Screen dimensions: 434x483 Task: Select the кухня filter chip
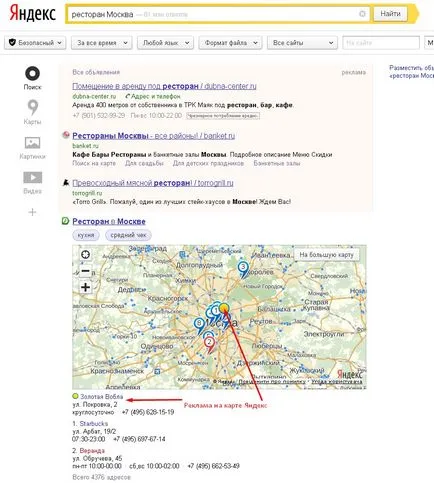click(x=86, y=235)
